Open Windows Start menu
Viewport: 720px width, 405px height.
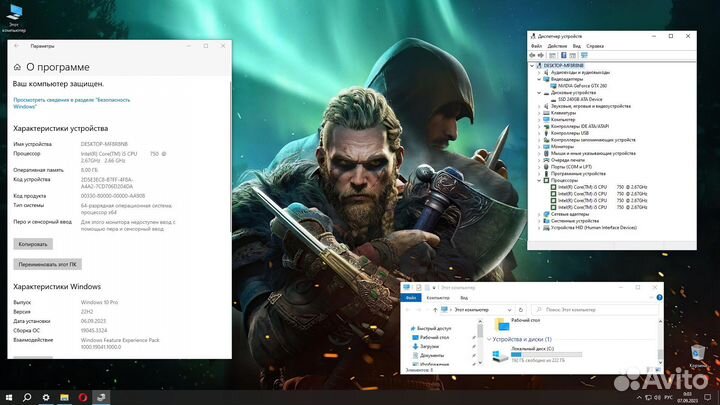click(9, 397)
